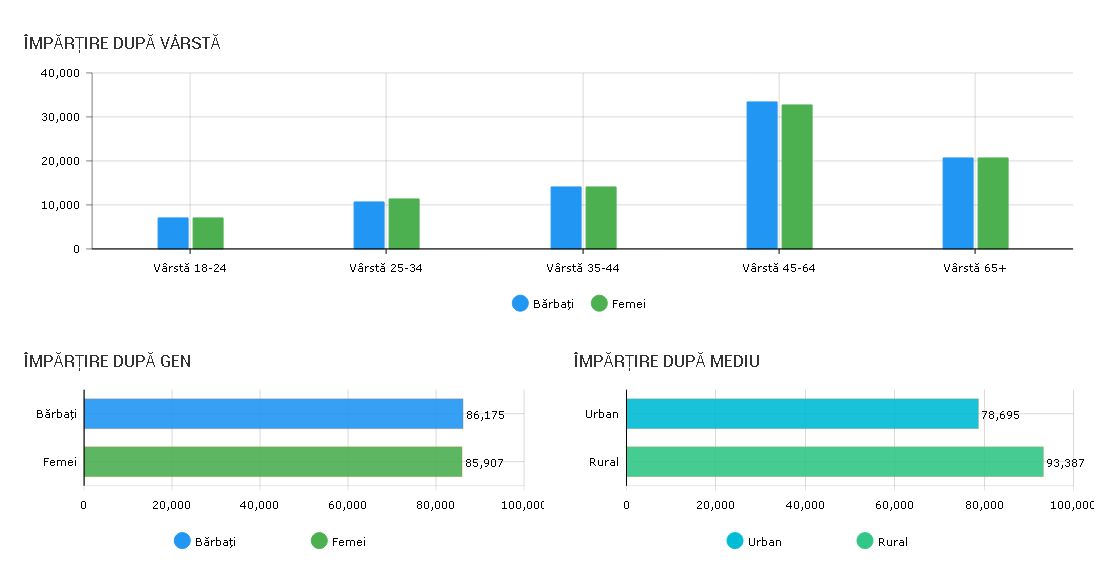Hide Femei series using age chart legend text

click(x=628, y=304)
